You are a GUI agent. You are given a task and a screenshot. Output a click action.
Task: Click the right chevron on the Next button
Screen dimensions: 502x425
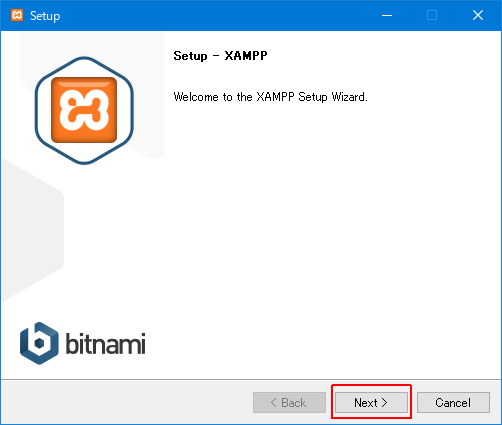point(384,403)
